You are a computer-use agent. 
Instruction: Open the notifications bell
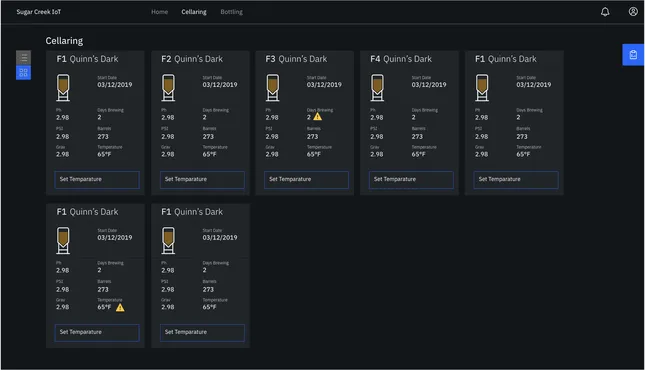(x=605, y=12)
